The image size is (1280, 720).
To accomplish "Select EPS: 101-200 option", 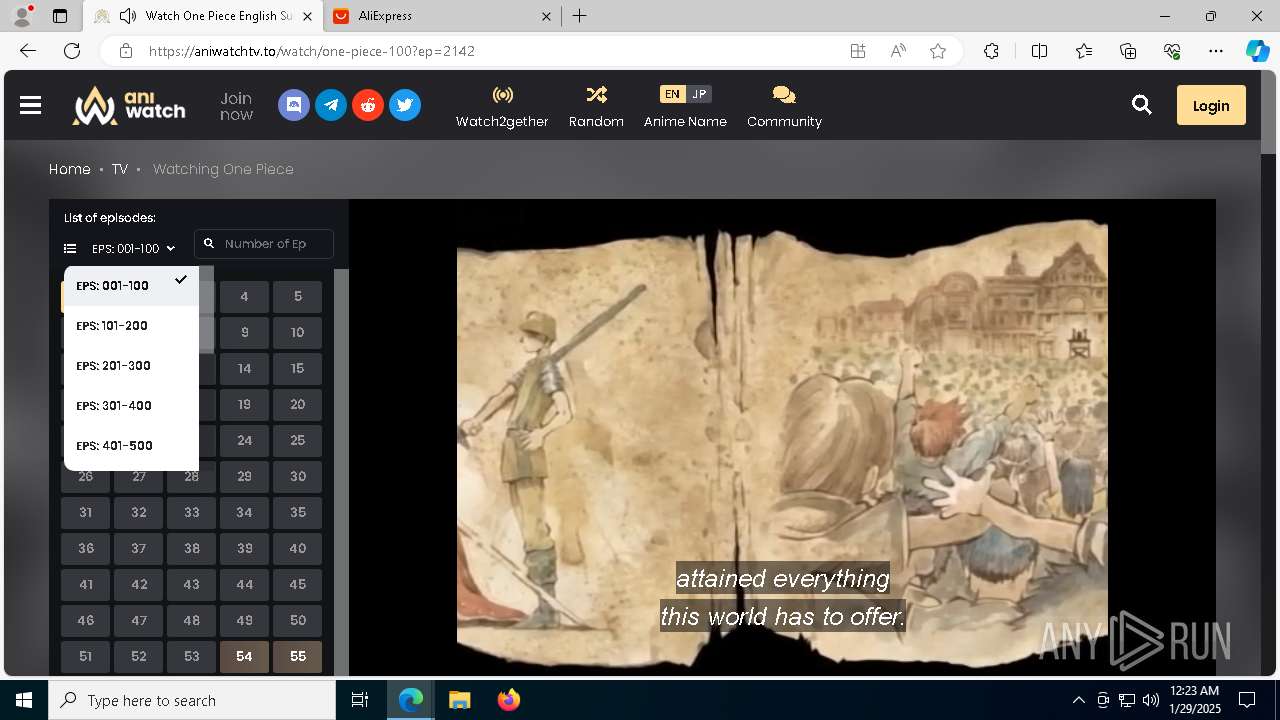I will click(x=131, y=326).
